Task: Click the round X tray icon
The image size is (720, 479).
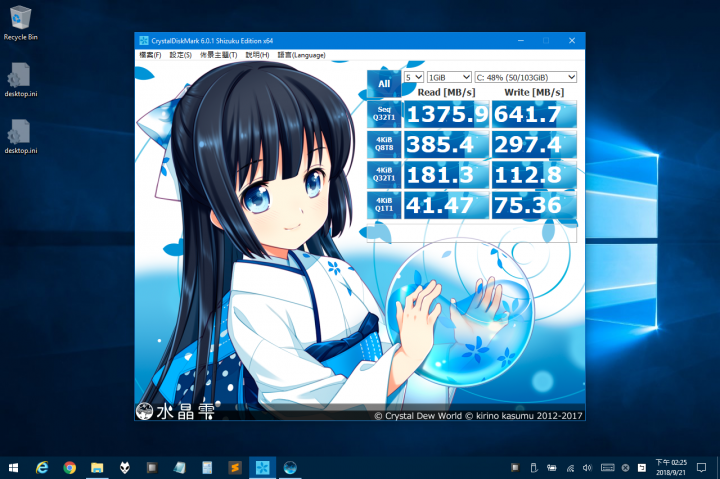Action: [x=625, y=468]
